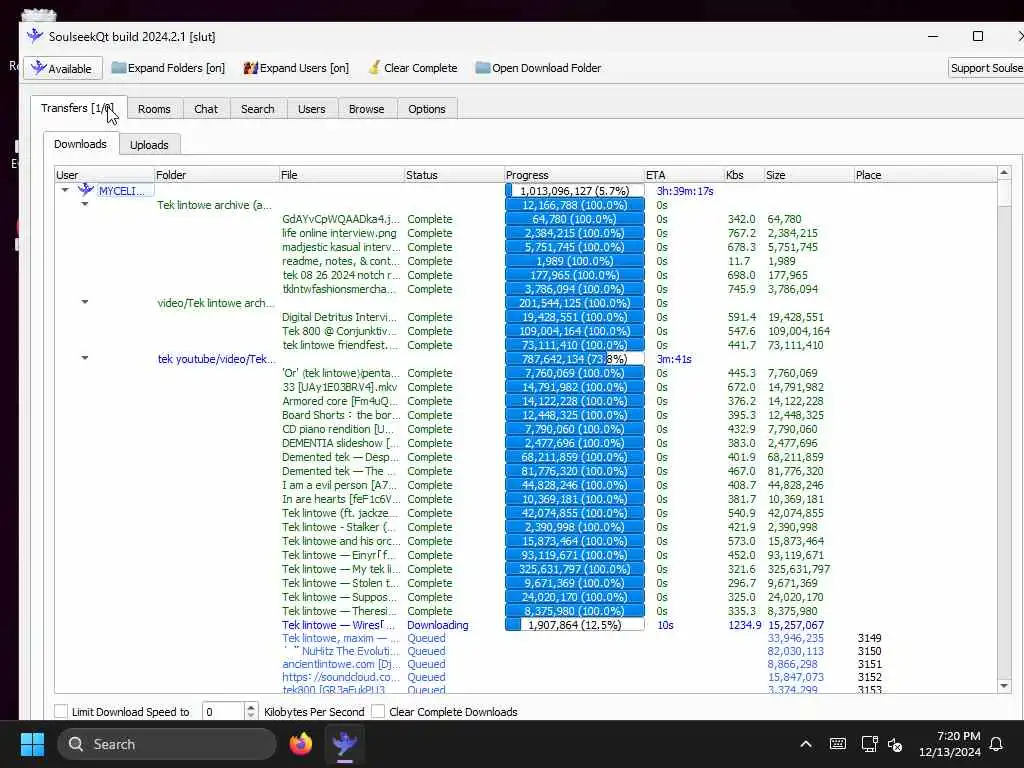Screen dimensions: 1024x768
Task: Switch to the Uploads sub-tab
Action: (149, 145)
